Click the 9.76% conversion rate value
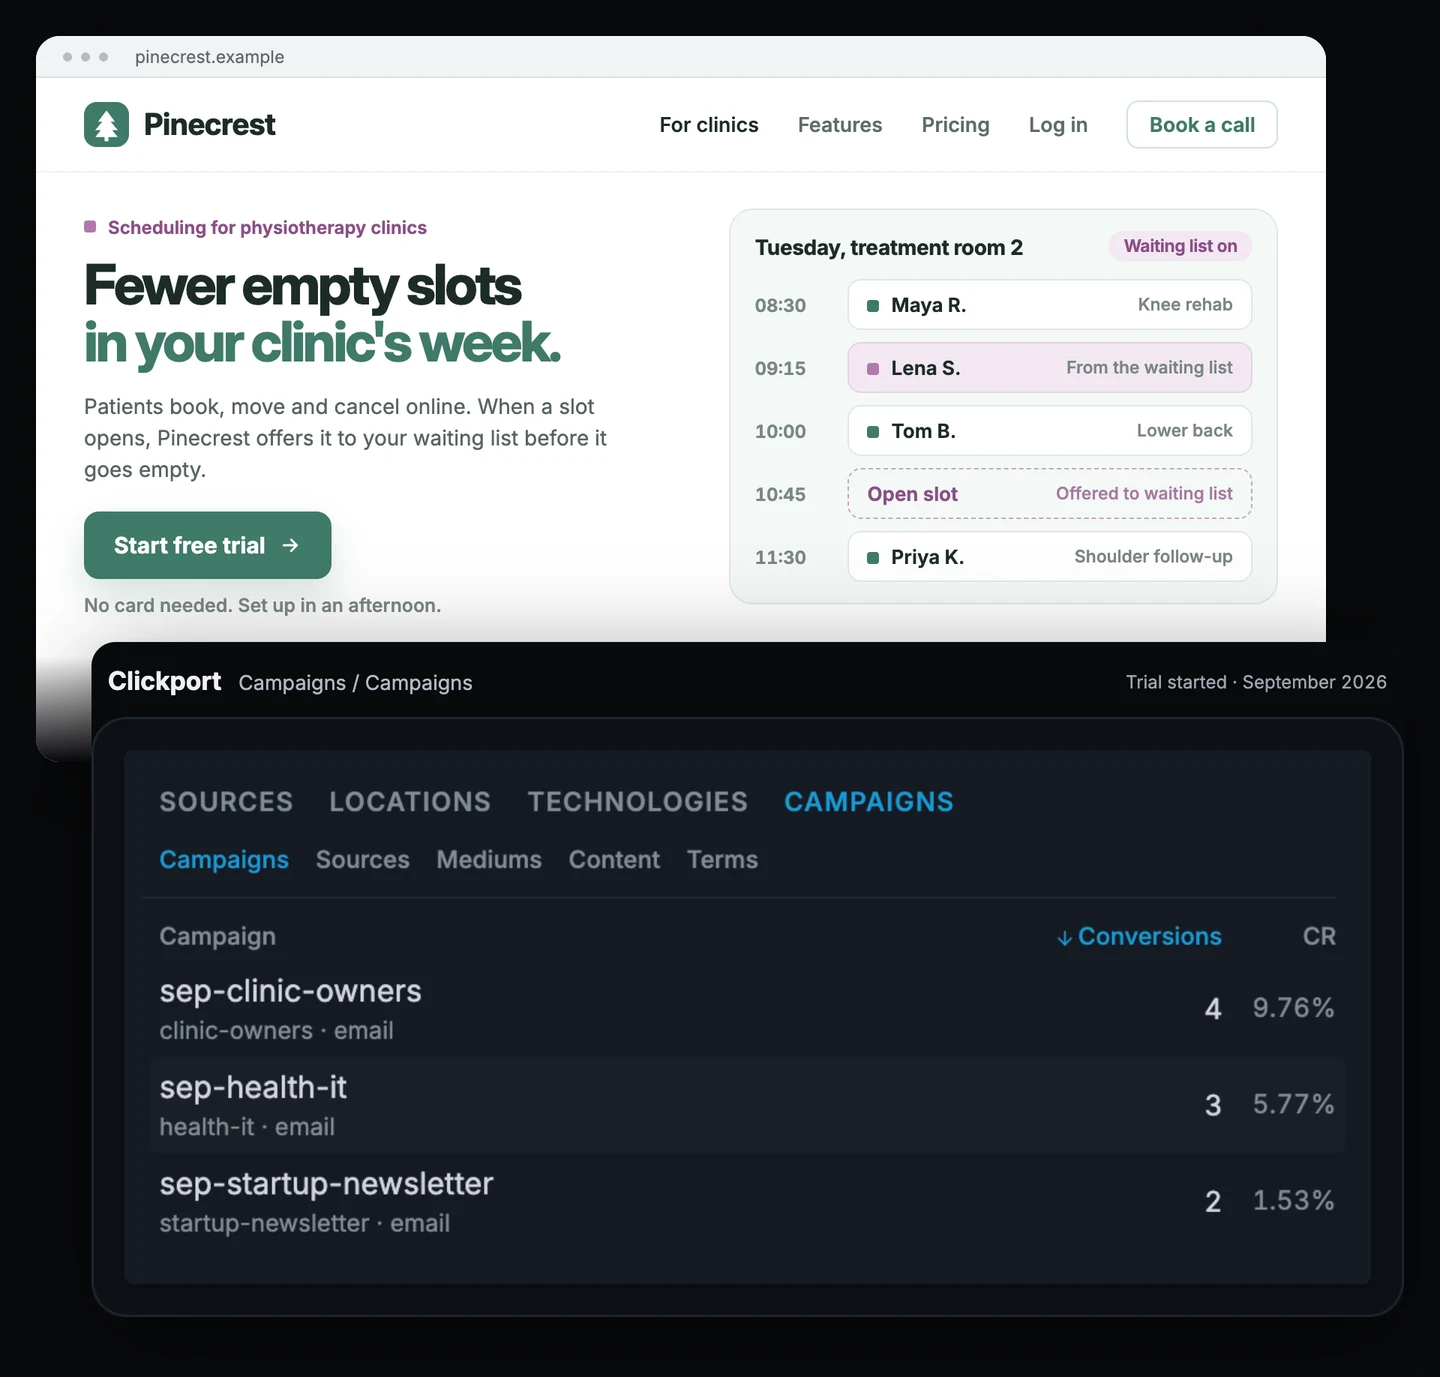This screenshot has width=1440, height=1377. [x=1294, y=1008]
